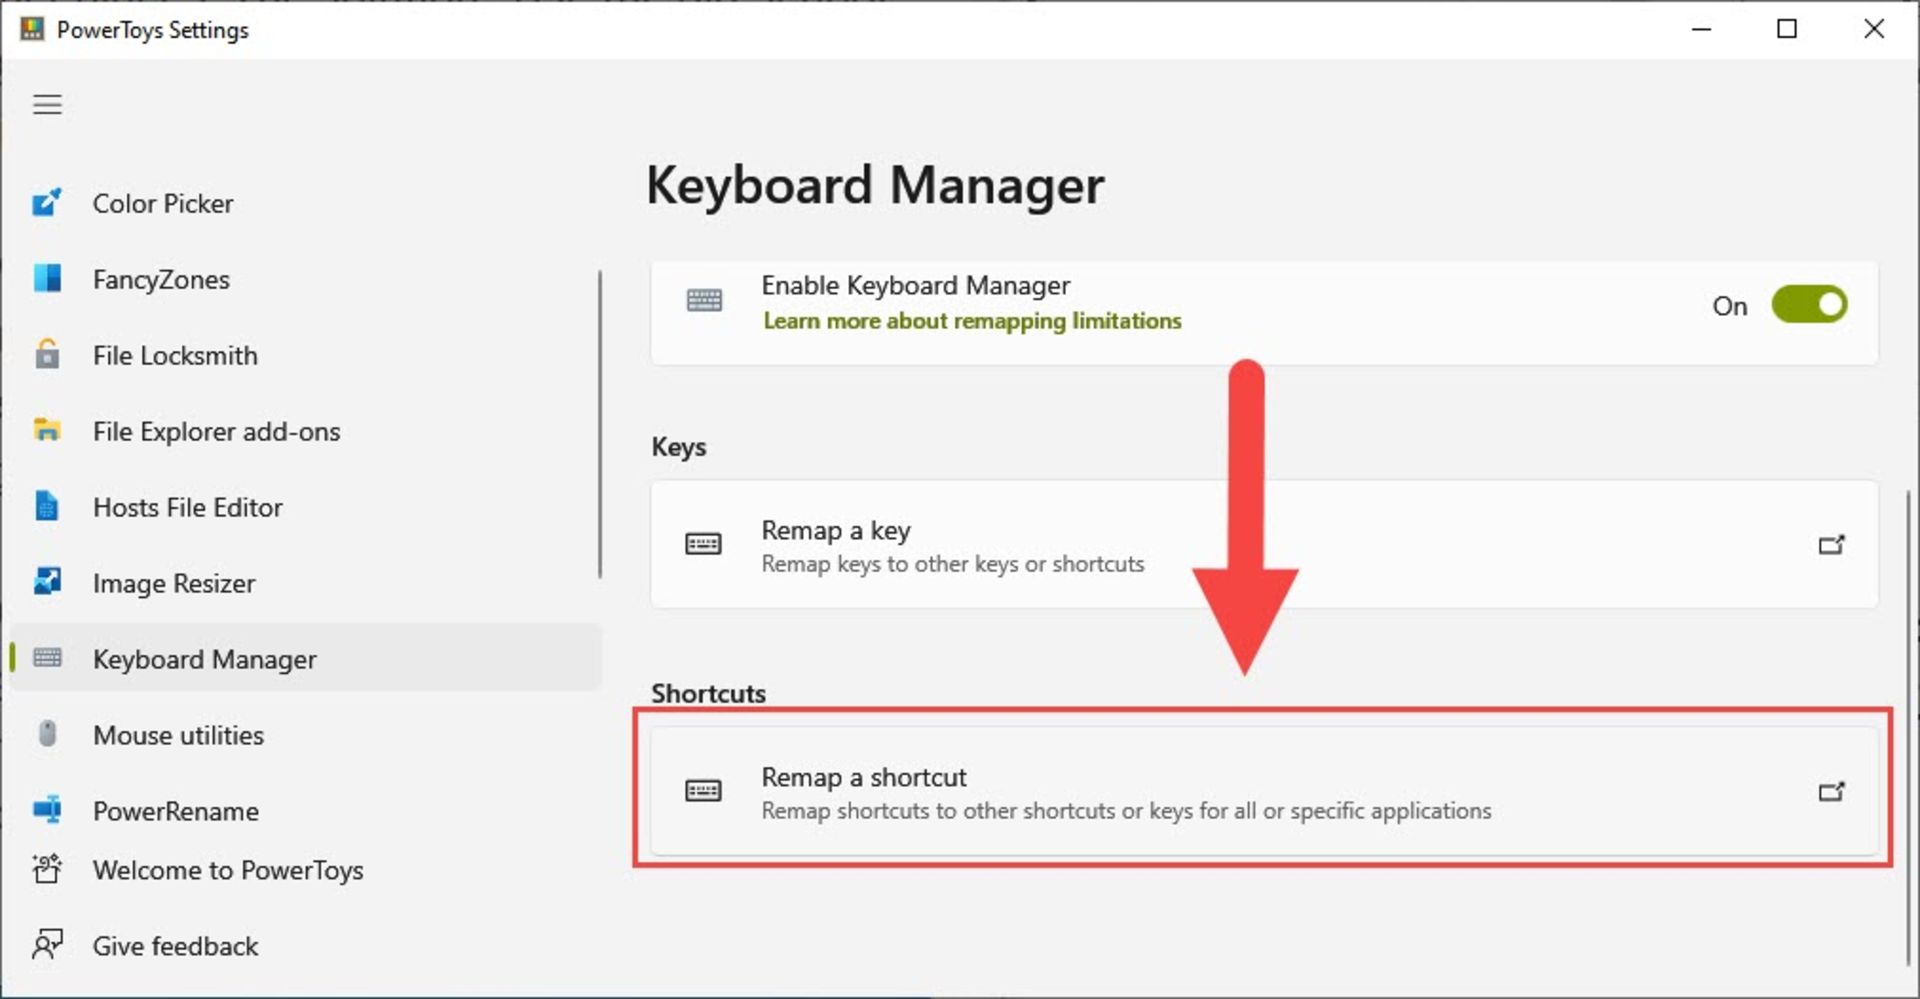The height and width of the screenshot is (999, 1920).
Task: Open the hamburger navigation menu
Action: (47, 105)
